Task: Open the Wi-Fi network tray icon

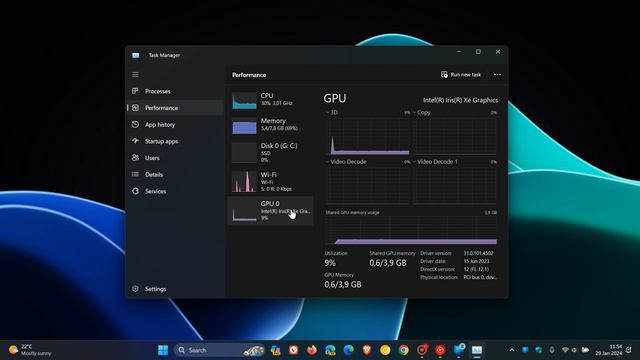Action: (565, 350)
